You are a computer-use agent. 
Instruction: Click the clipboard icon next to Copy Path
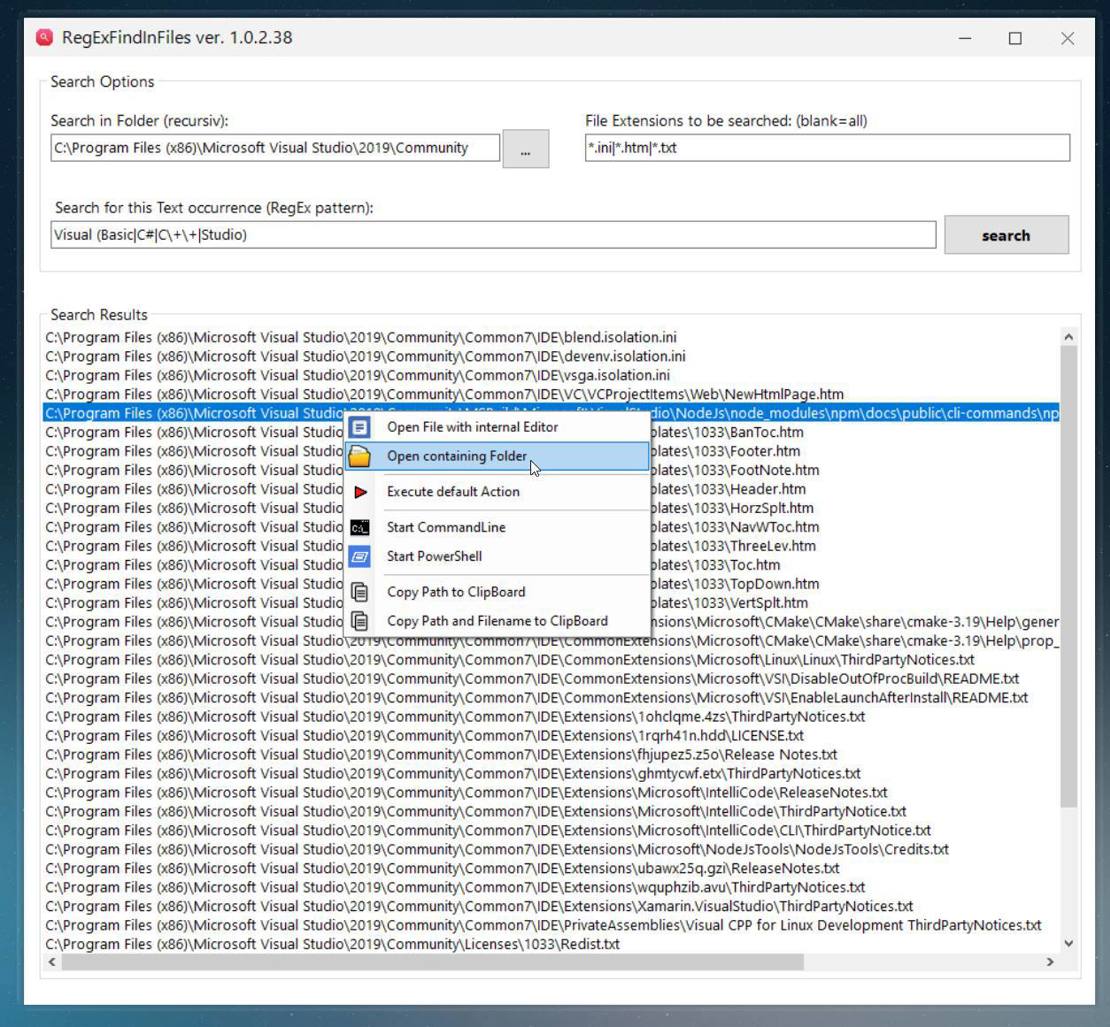tap(361, 591)
